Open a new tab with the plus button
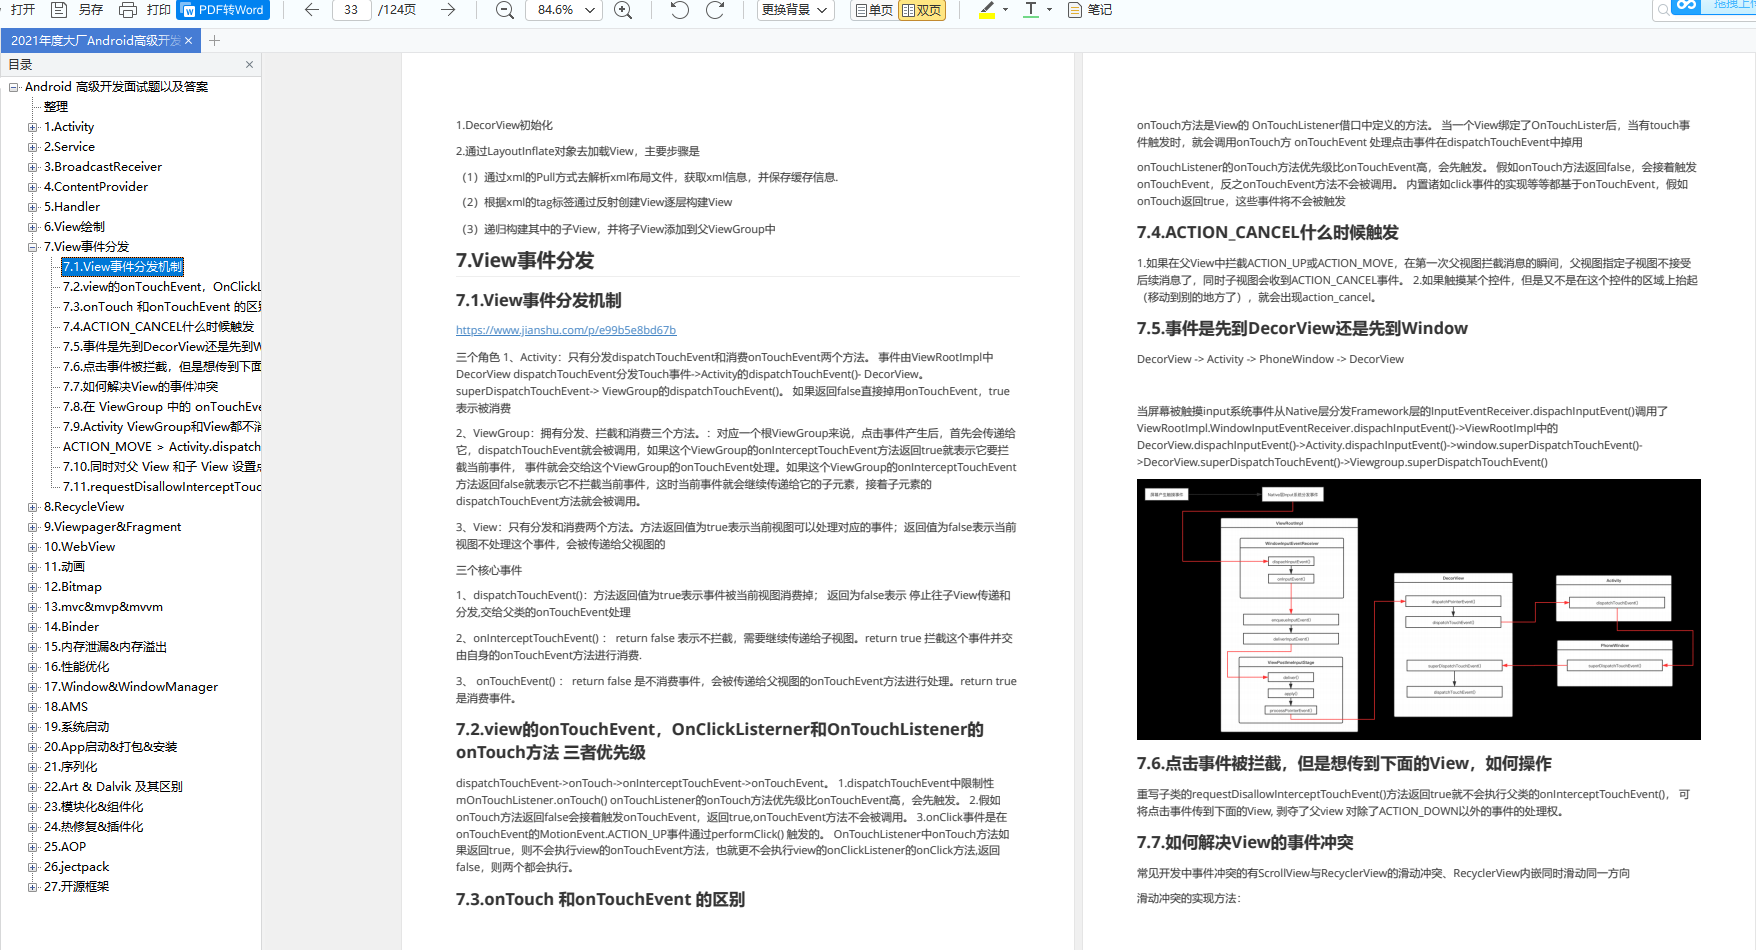 pos(214,41)
